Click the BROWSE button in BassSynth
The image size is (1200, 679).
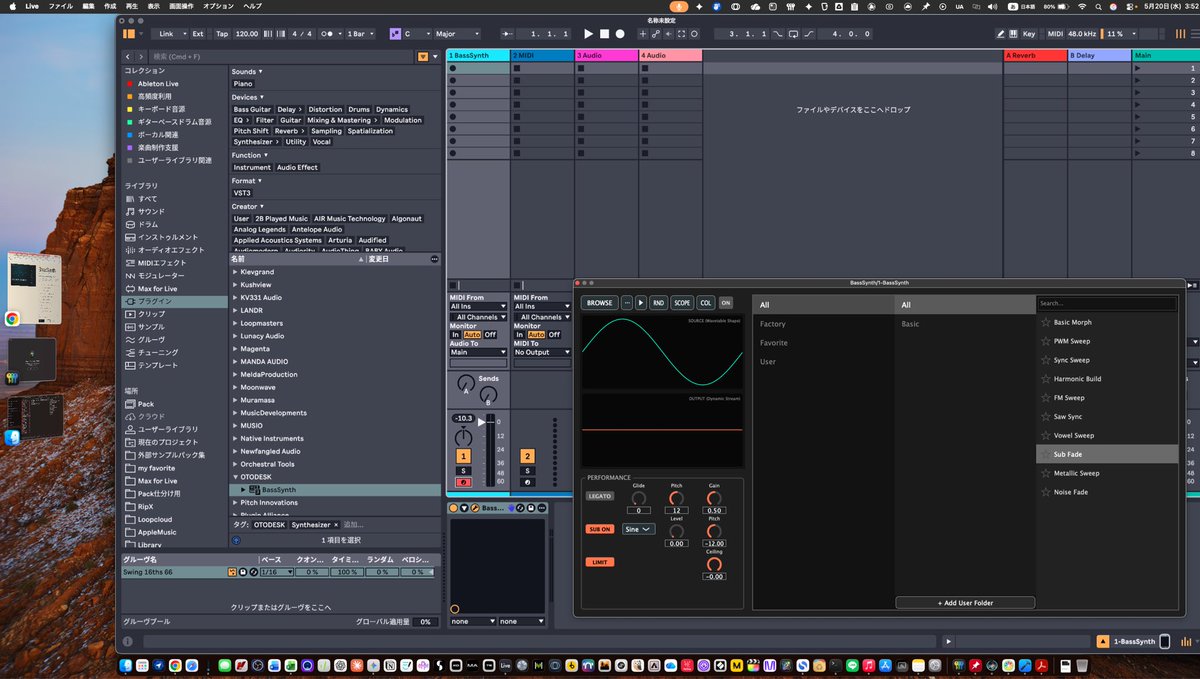600,302
